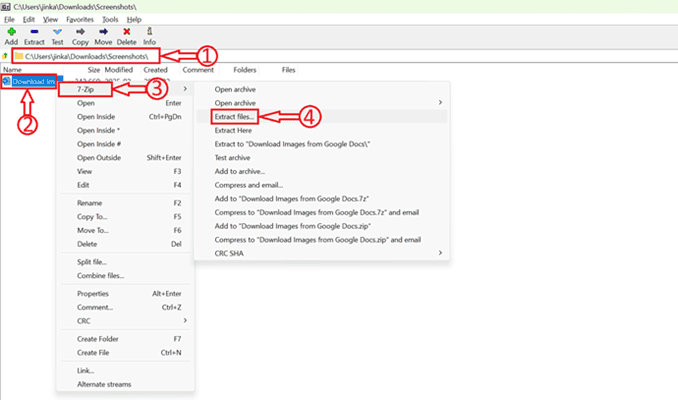The image size is (678, 400).
Task: Choose Rename in the context menu
Action: (125, 203)
